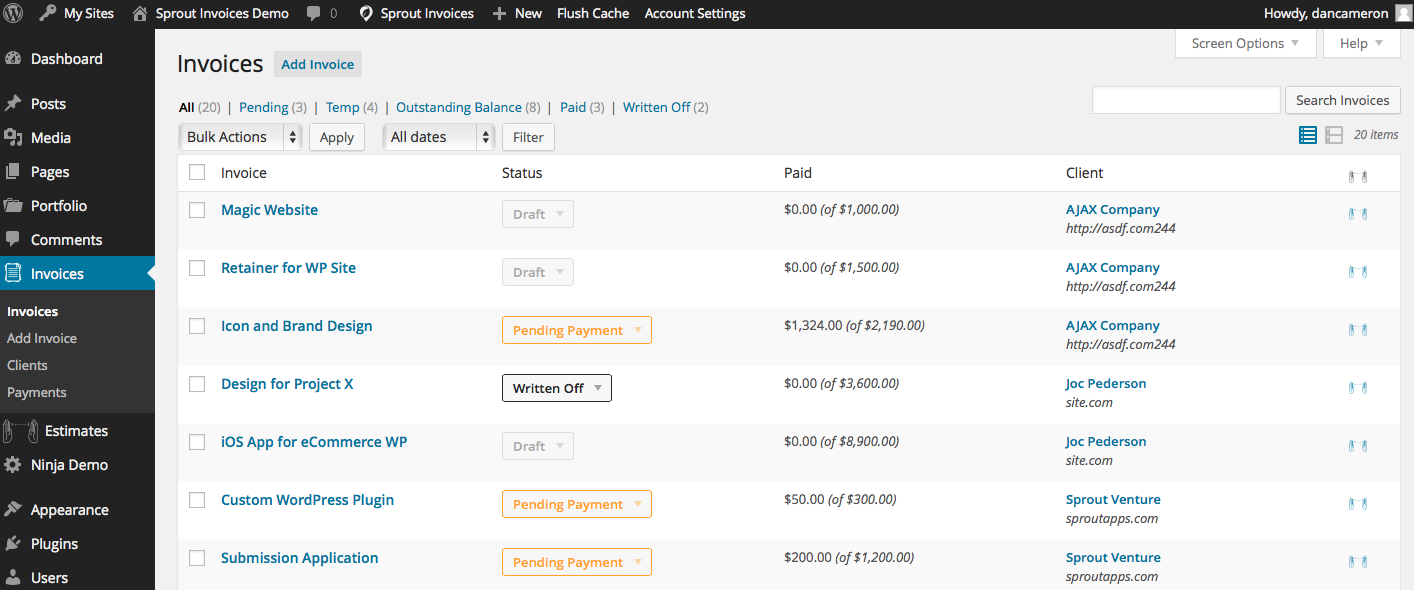
Task: Click the Plugins icon in sidebar
Action: 14,544
